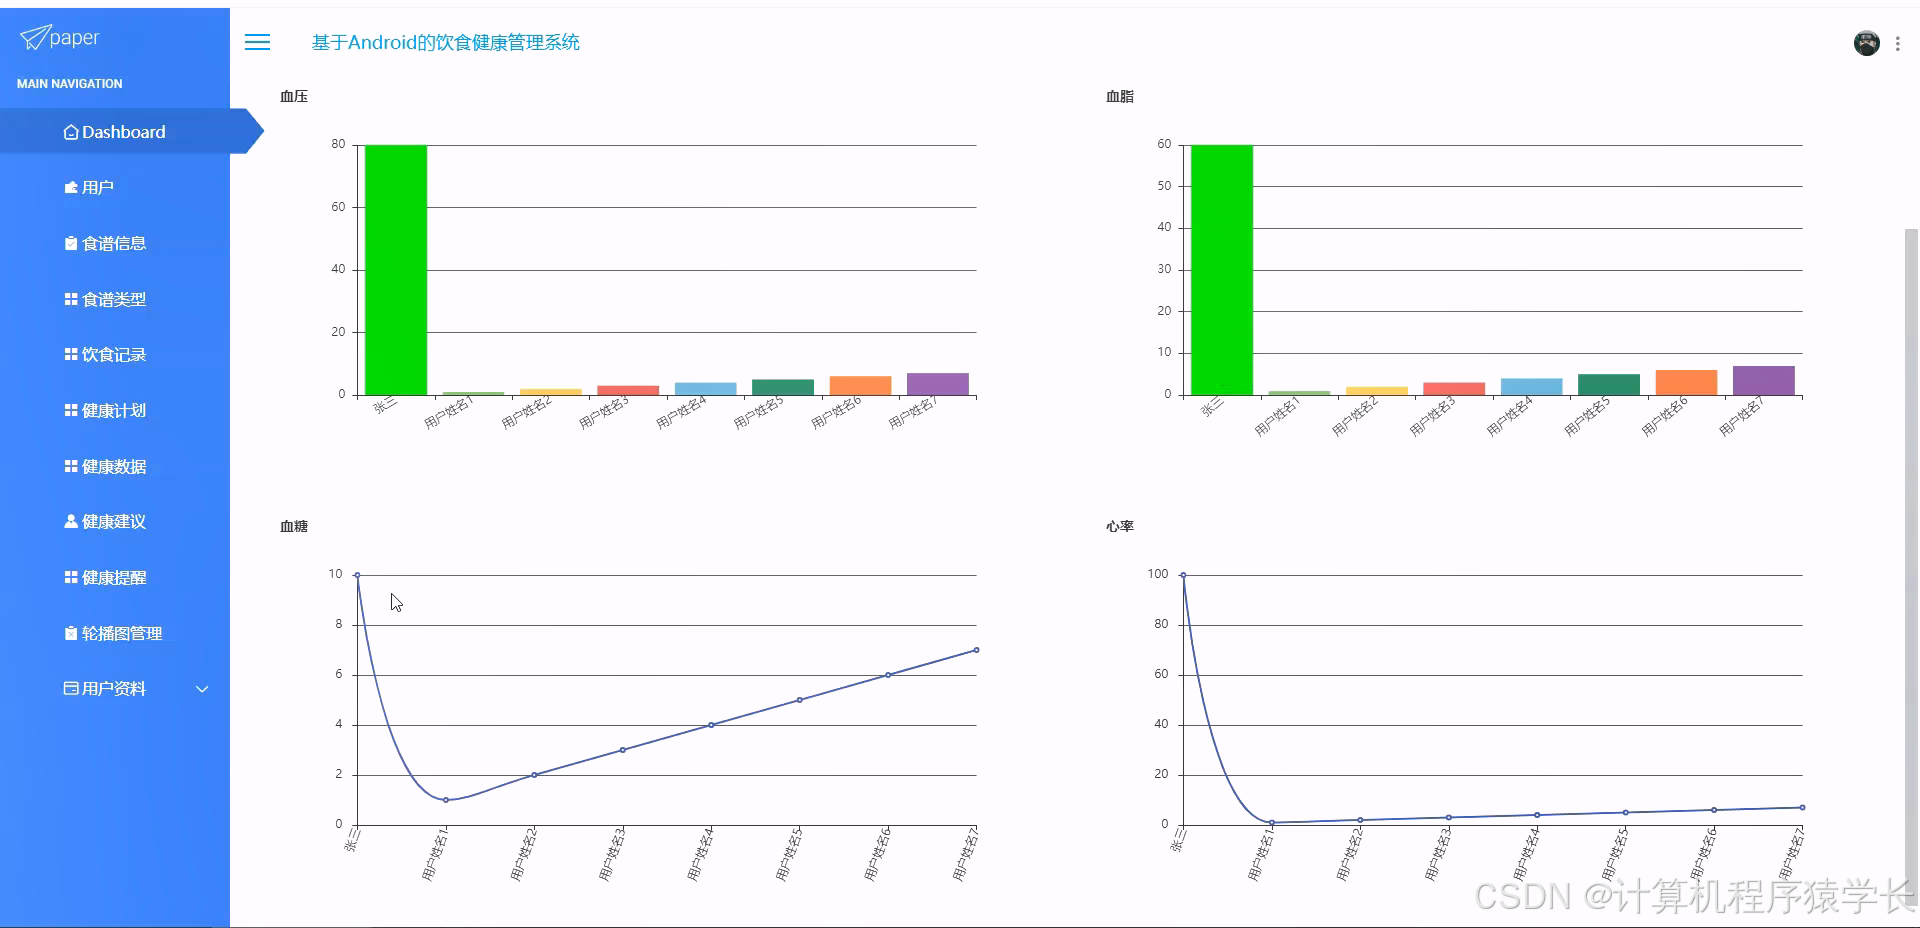Go to the 健康提醒 page

point(115,577)
